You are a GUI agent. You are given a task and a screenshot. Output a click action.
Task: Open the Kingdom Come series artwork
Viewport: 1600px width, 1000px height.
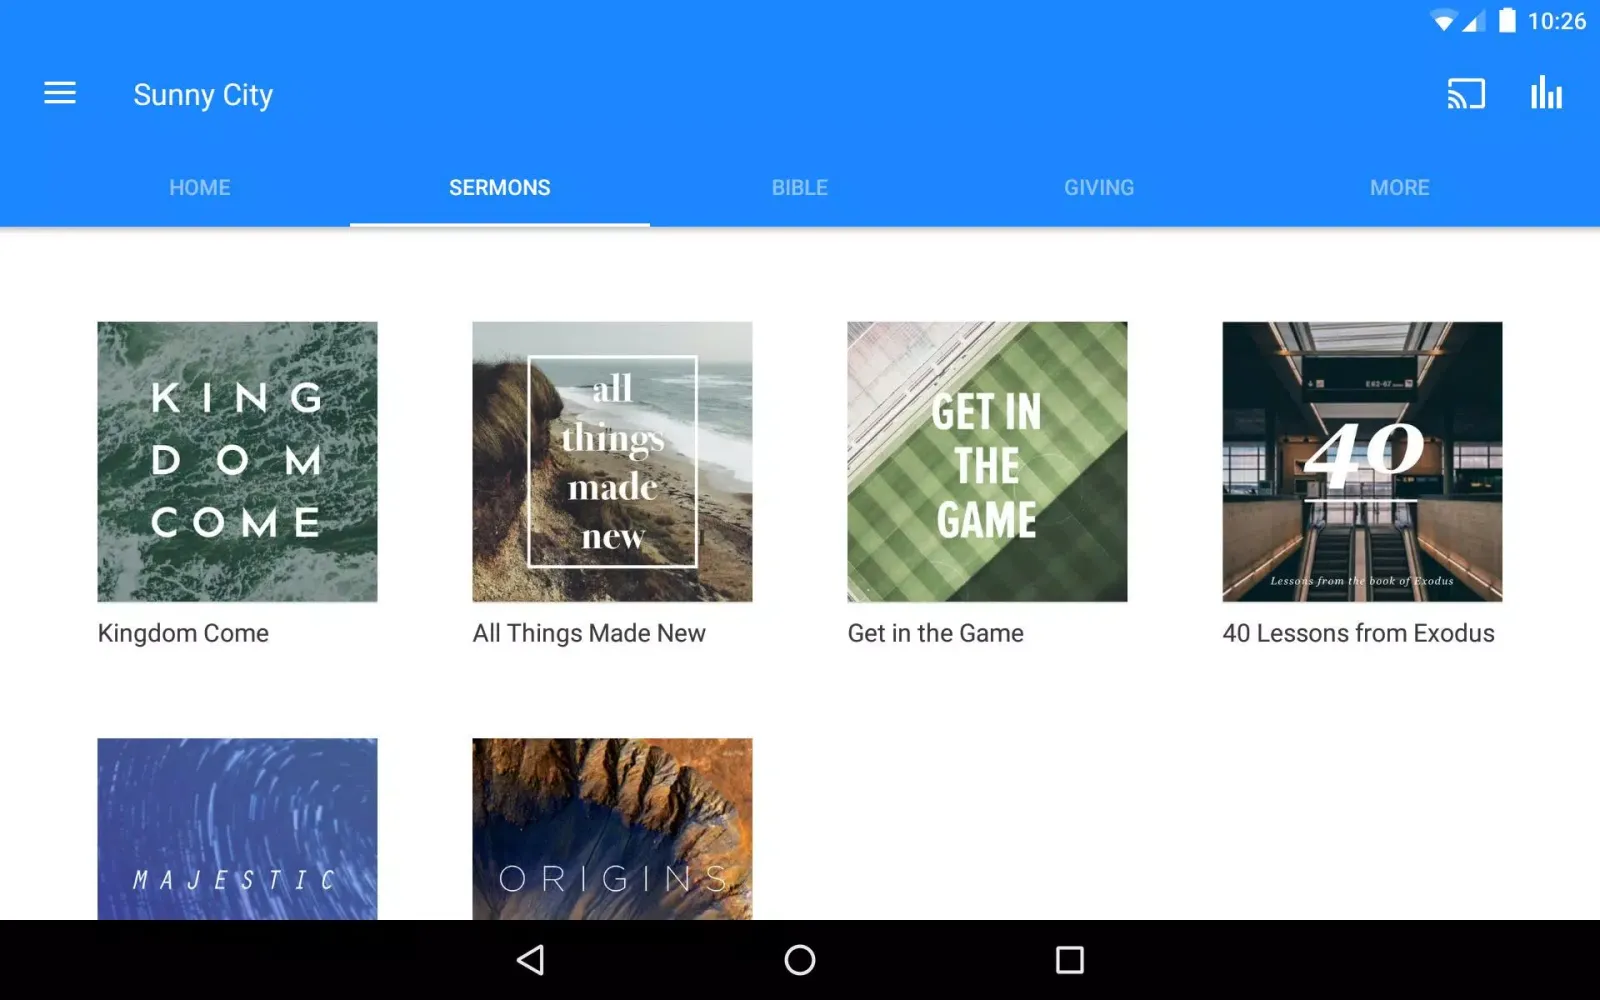(x=237, y=461)
